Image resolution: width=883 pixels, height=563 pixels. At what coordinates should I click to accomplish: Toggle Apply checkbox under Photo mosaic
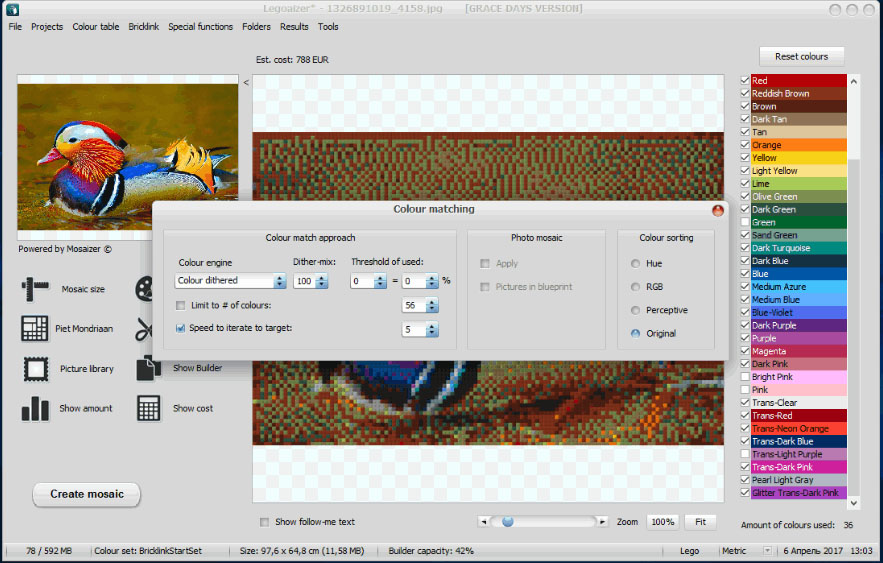[484, 263]
